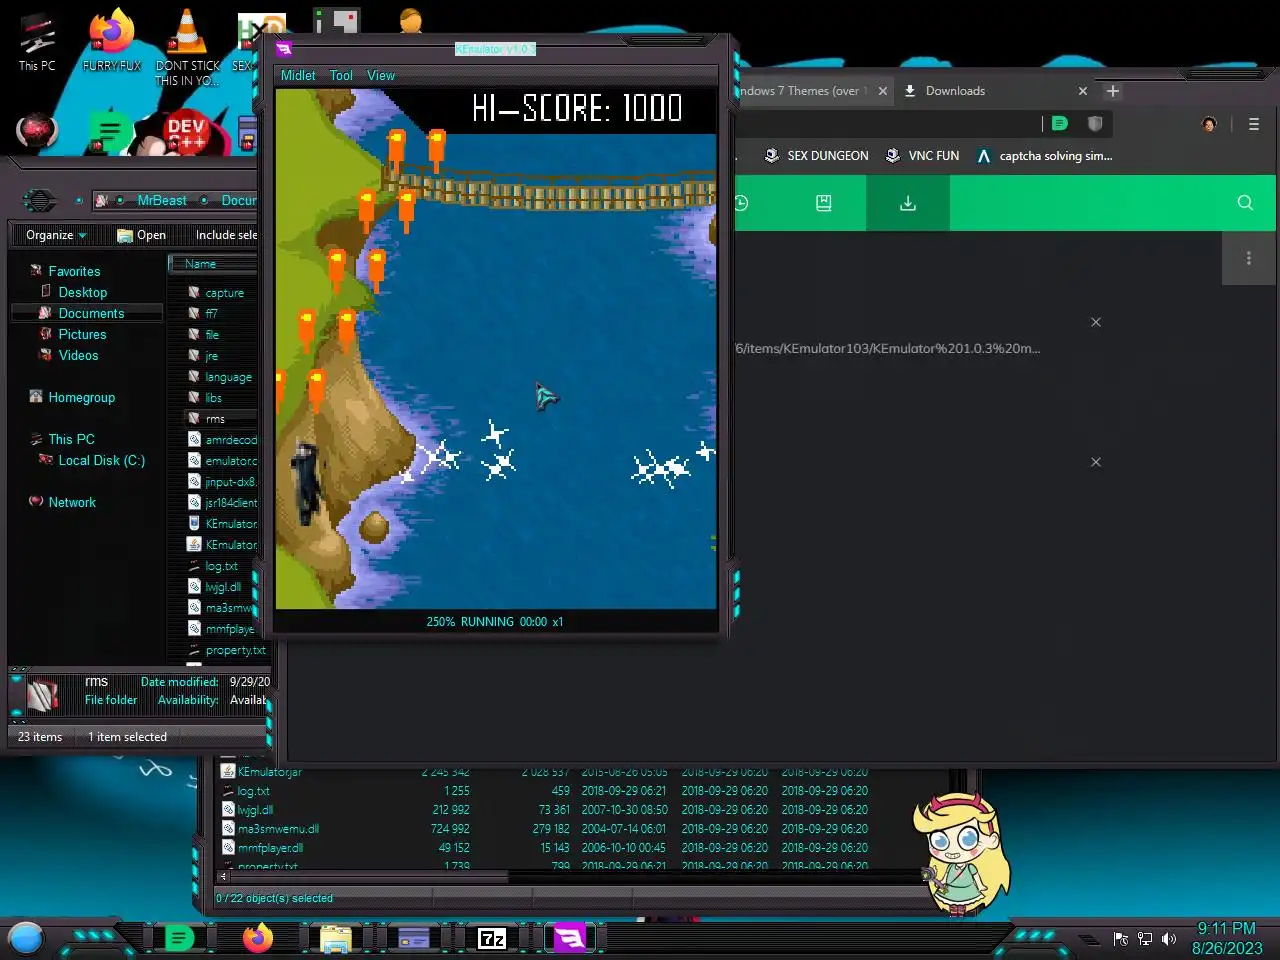This screenshot has width=1280, height=960.
Task: Click the search magnifier in green toolbar
Action: 1245,203
